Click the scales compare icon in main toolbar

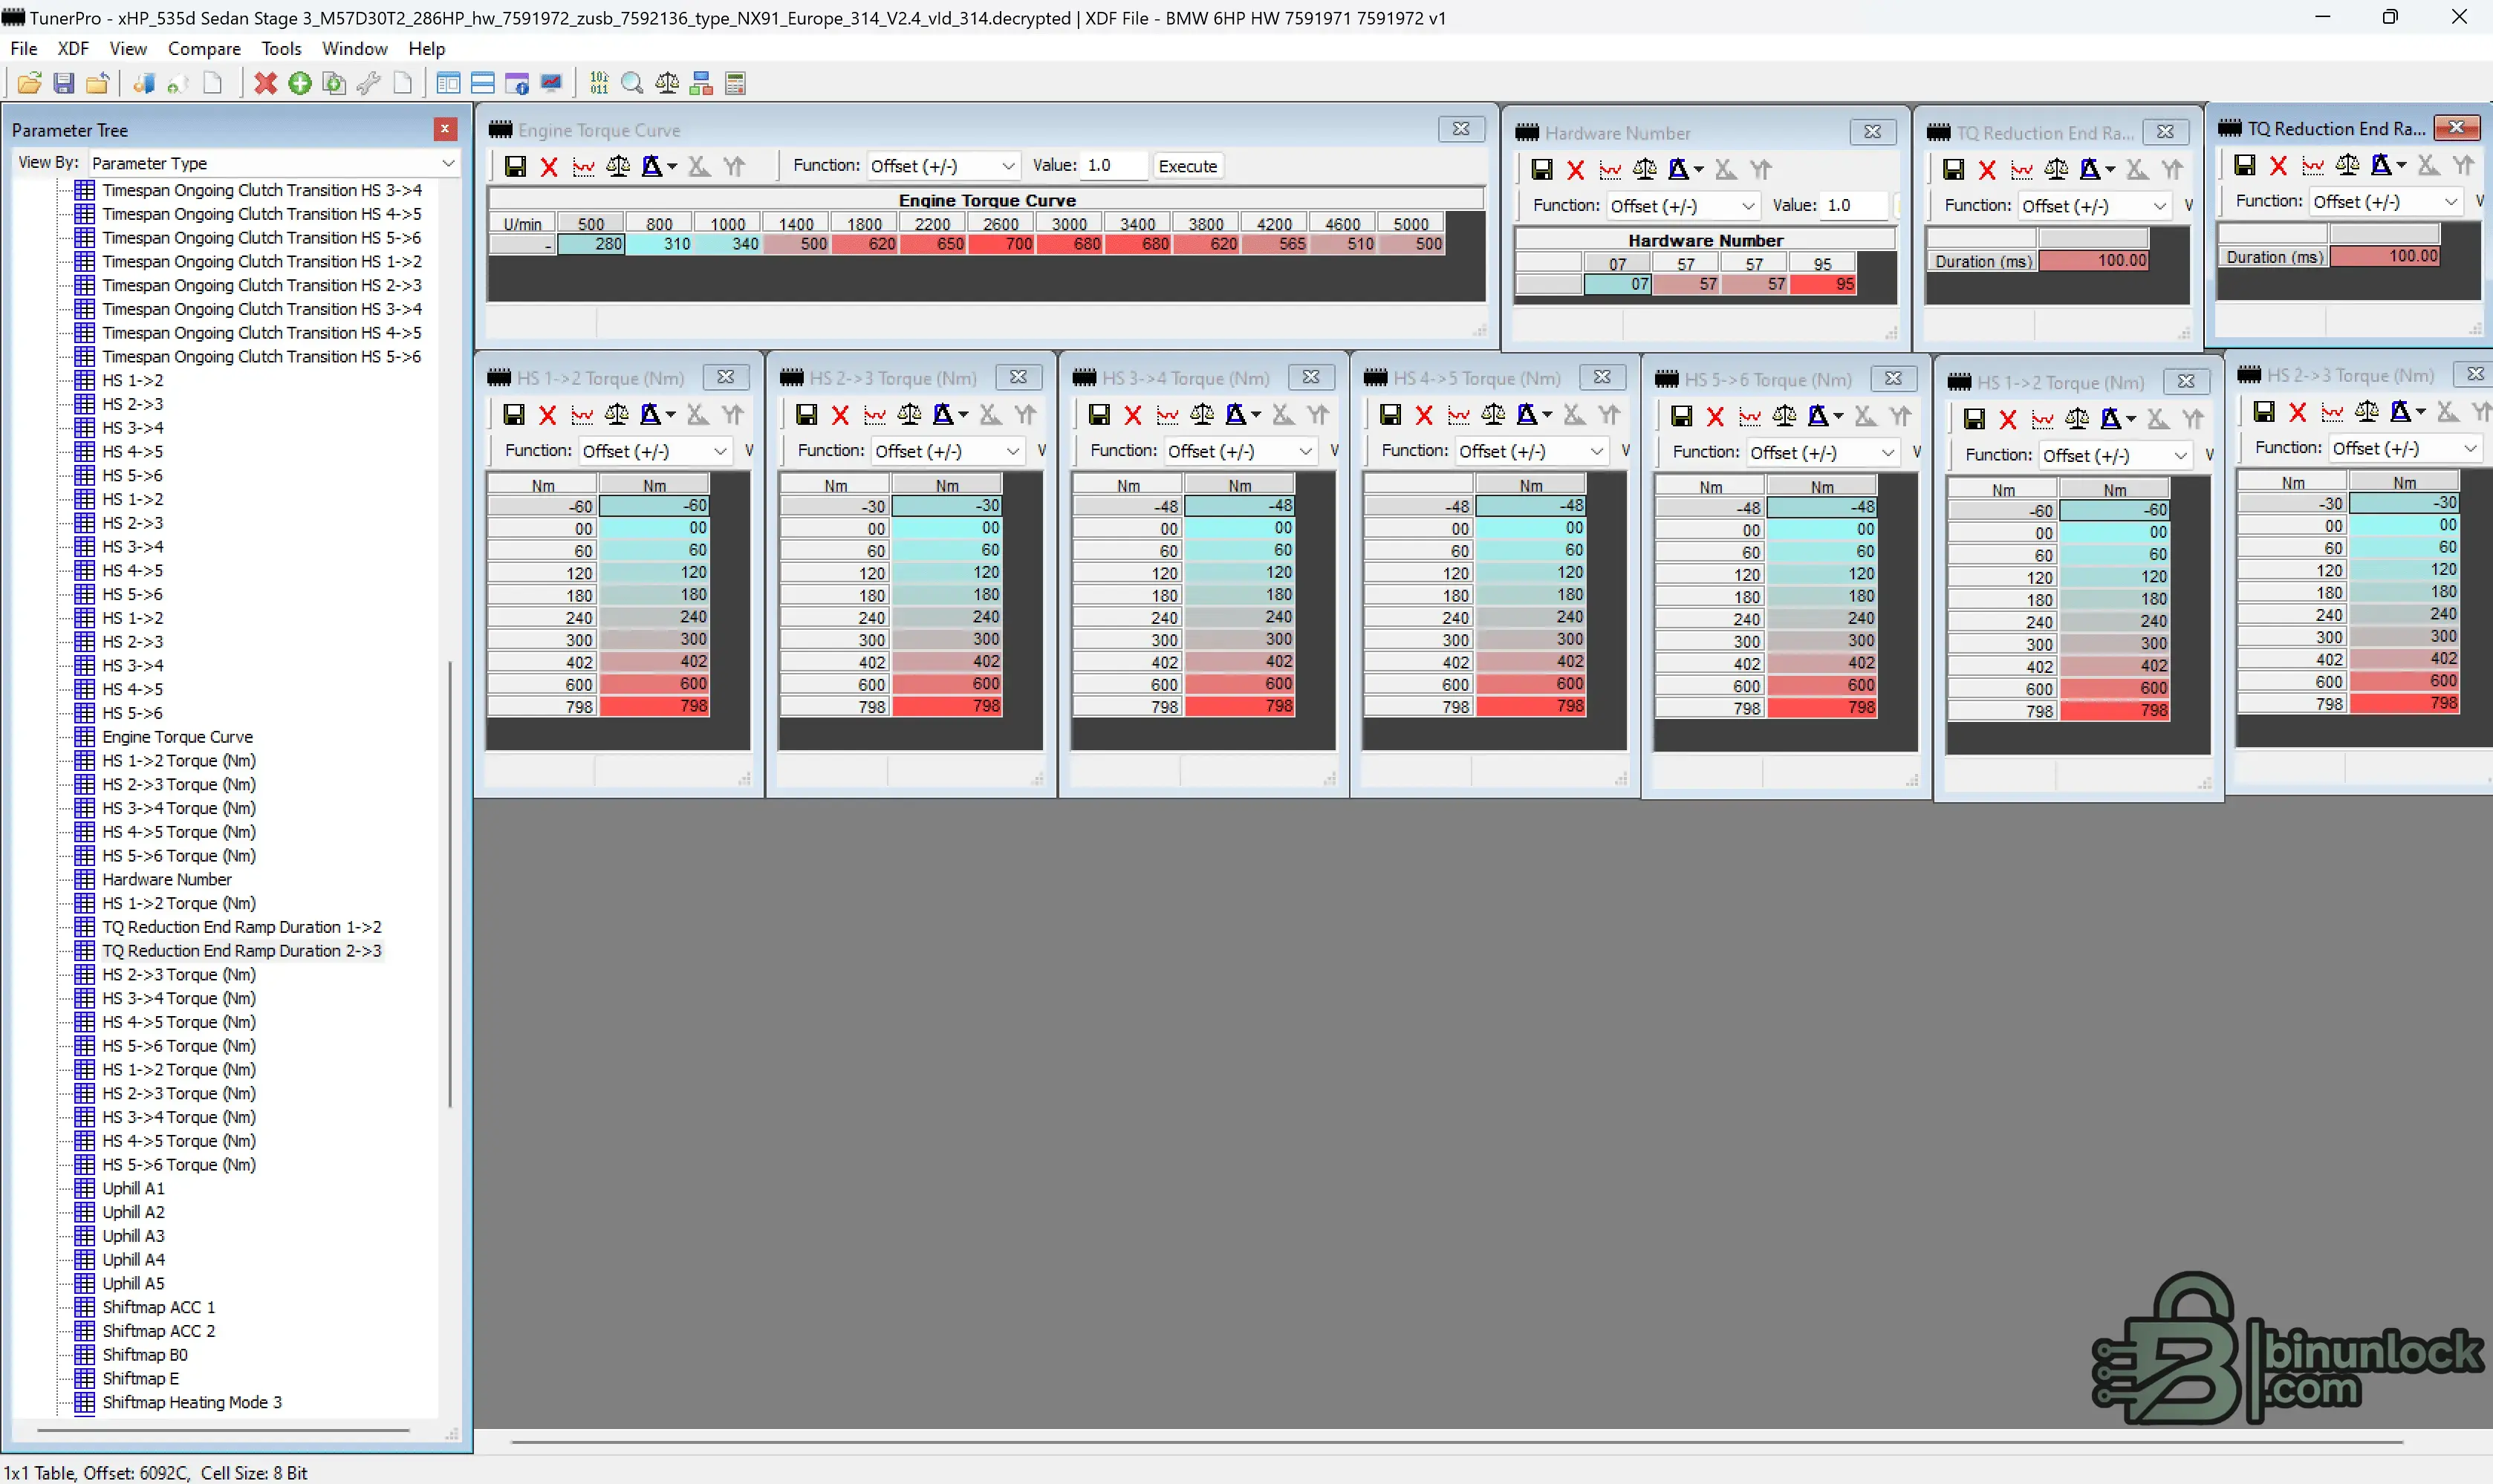coord(666,83)
